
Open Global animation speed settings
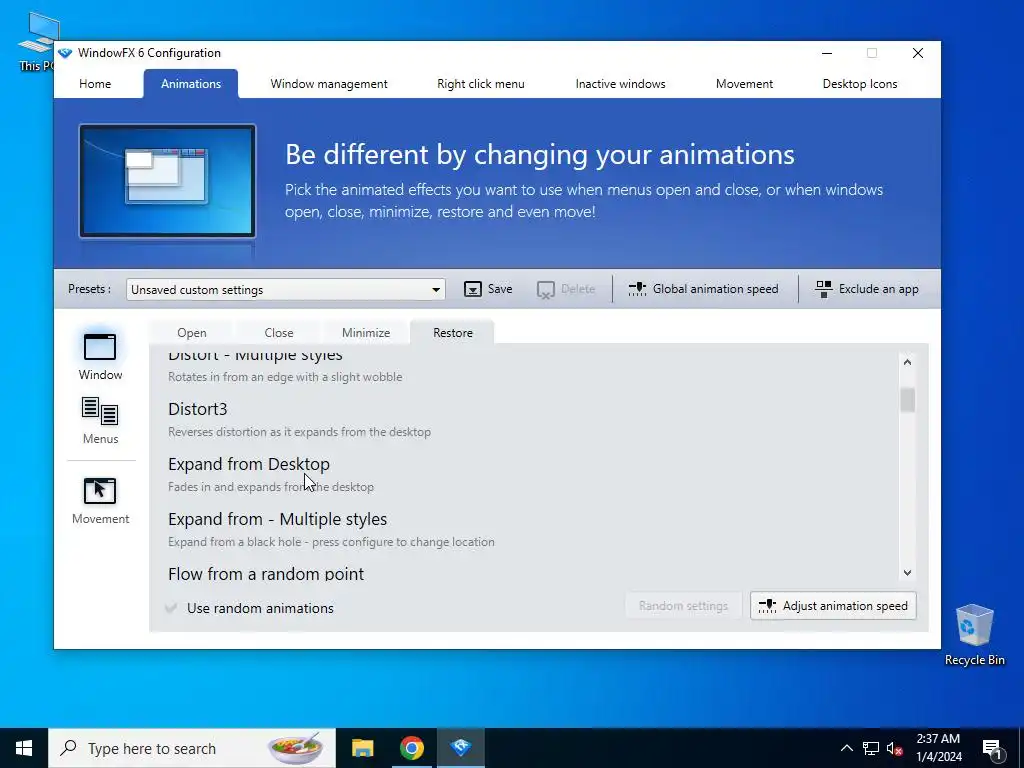pos(703,289)
